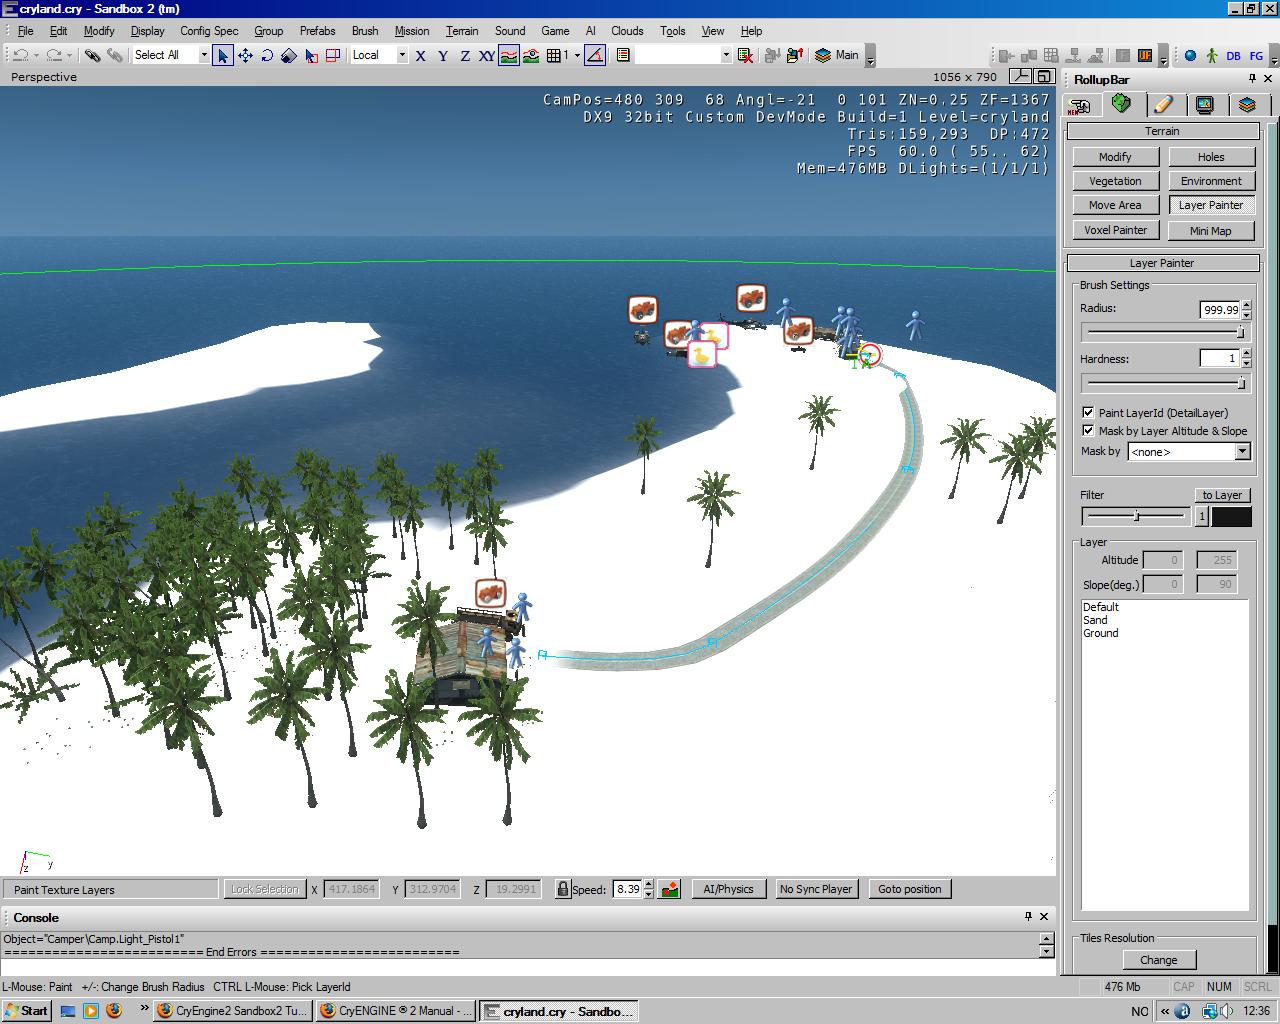
Task: Open the FG flow graph editor
Action: tap(1256, 55)
